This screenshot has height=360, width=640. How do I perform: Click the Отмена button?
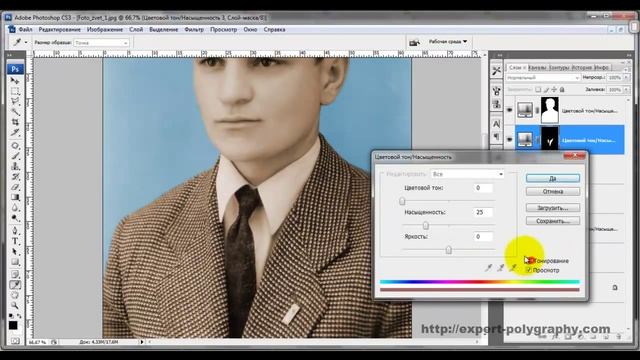[x=553, y=191]
